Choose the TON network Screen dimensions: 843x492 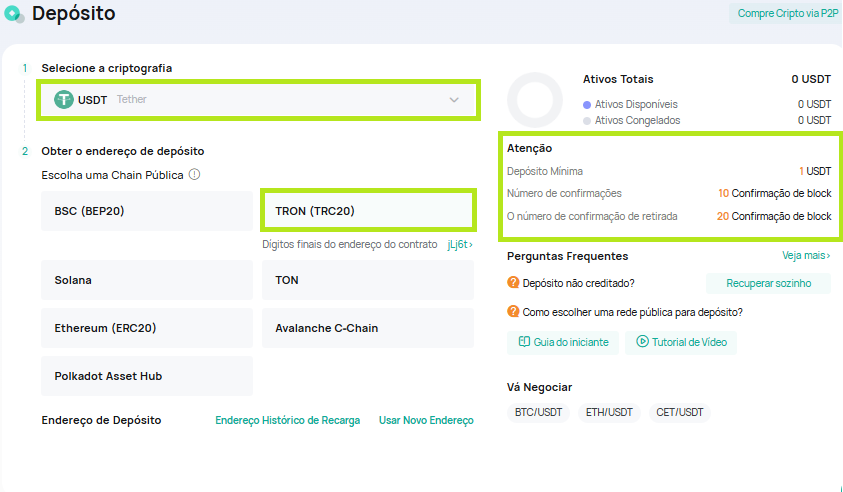[x=368, y=280]
